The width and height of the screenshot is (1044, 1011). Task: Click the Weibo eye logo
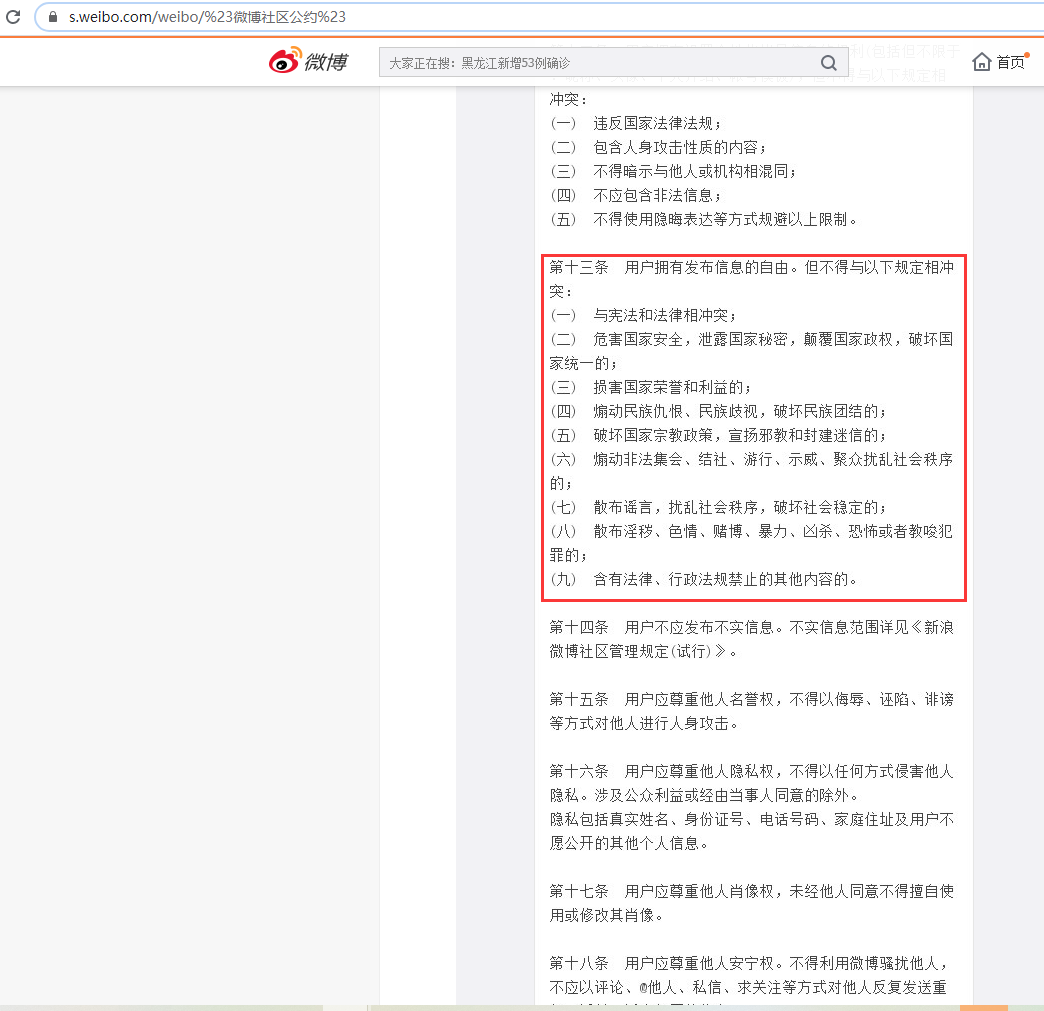click(284, 62)
